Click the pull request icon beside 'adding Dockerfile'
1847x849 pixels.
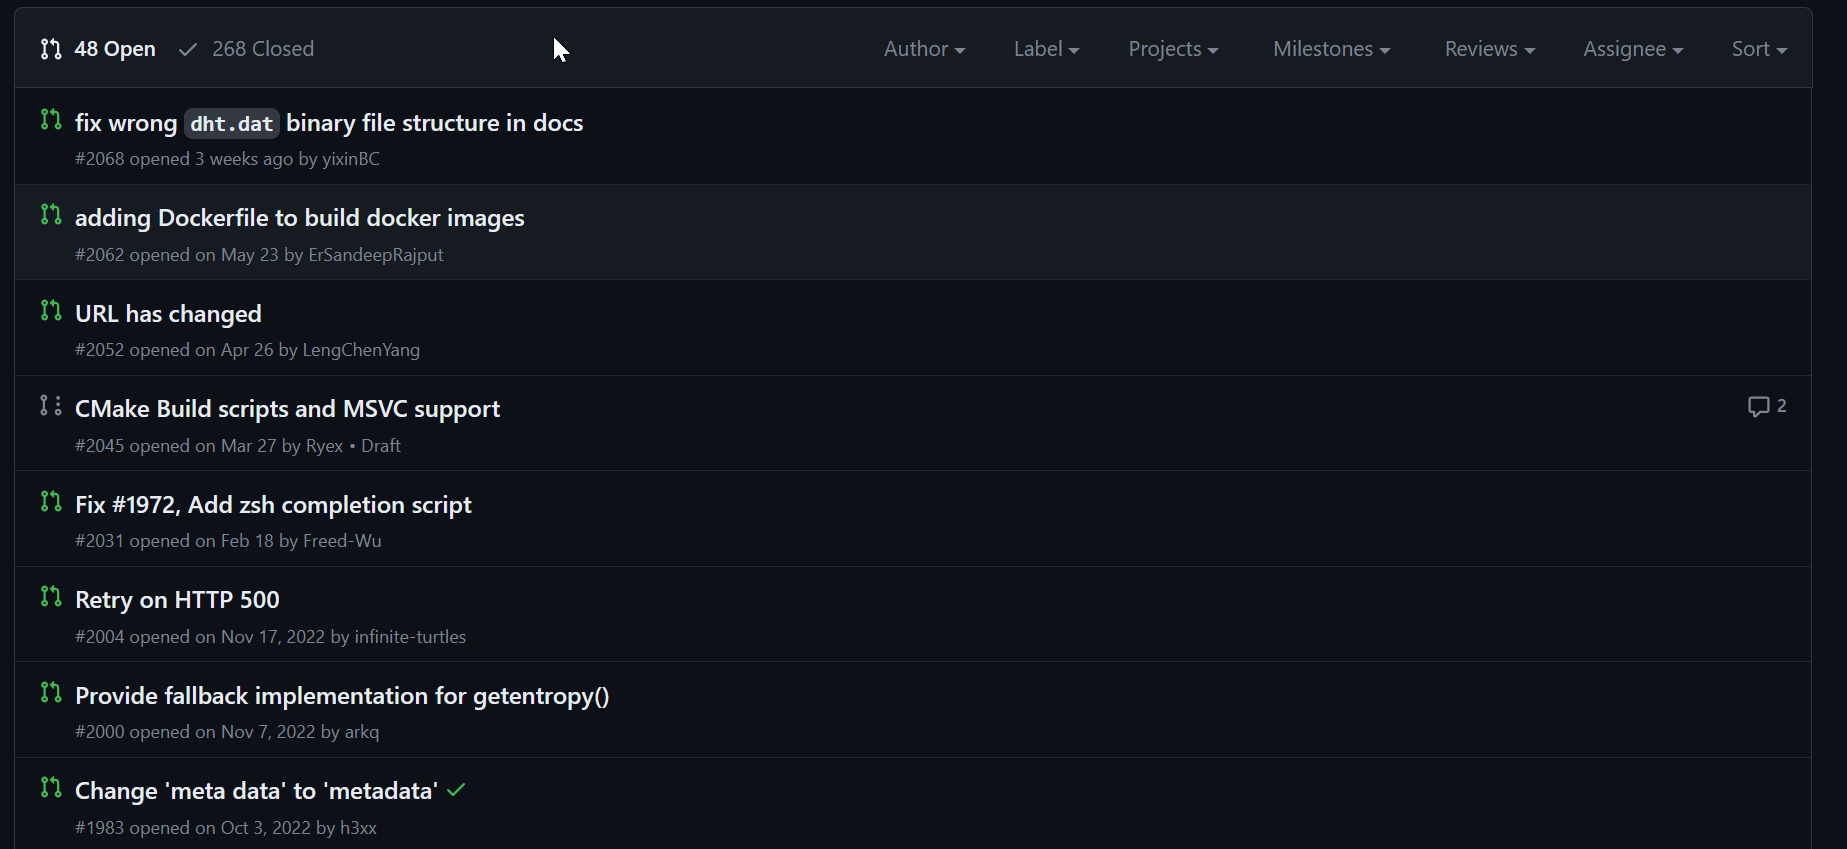(51, 215)
